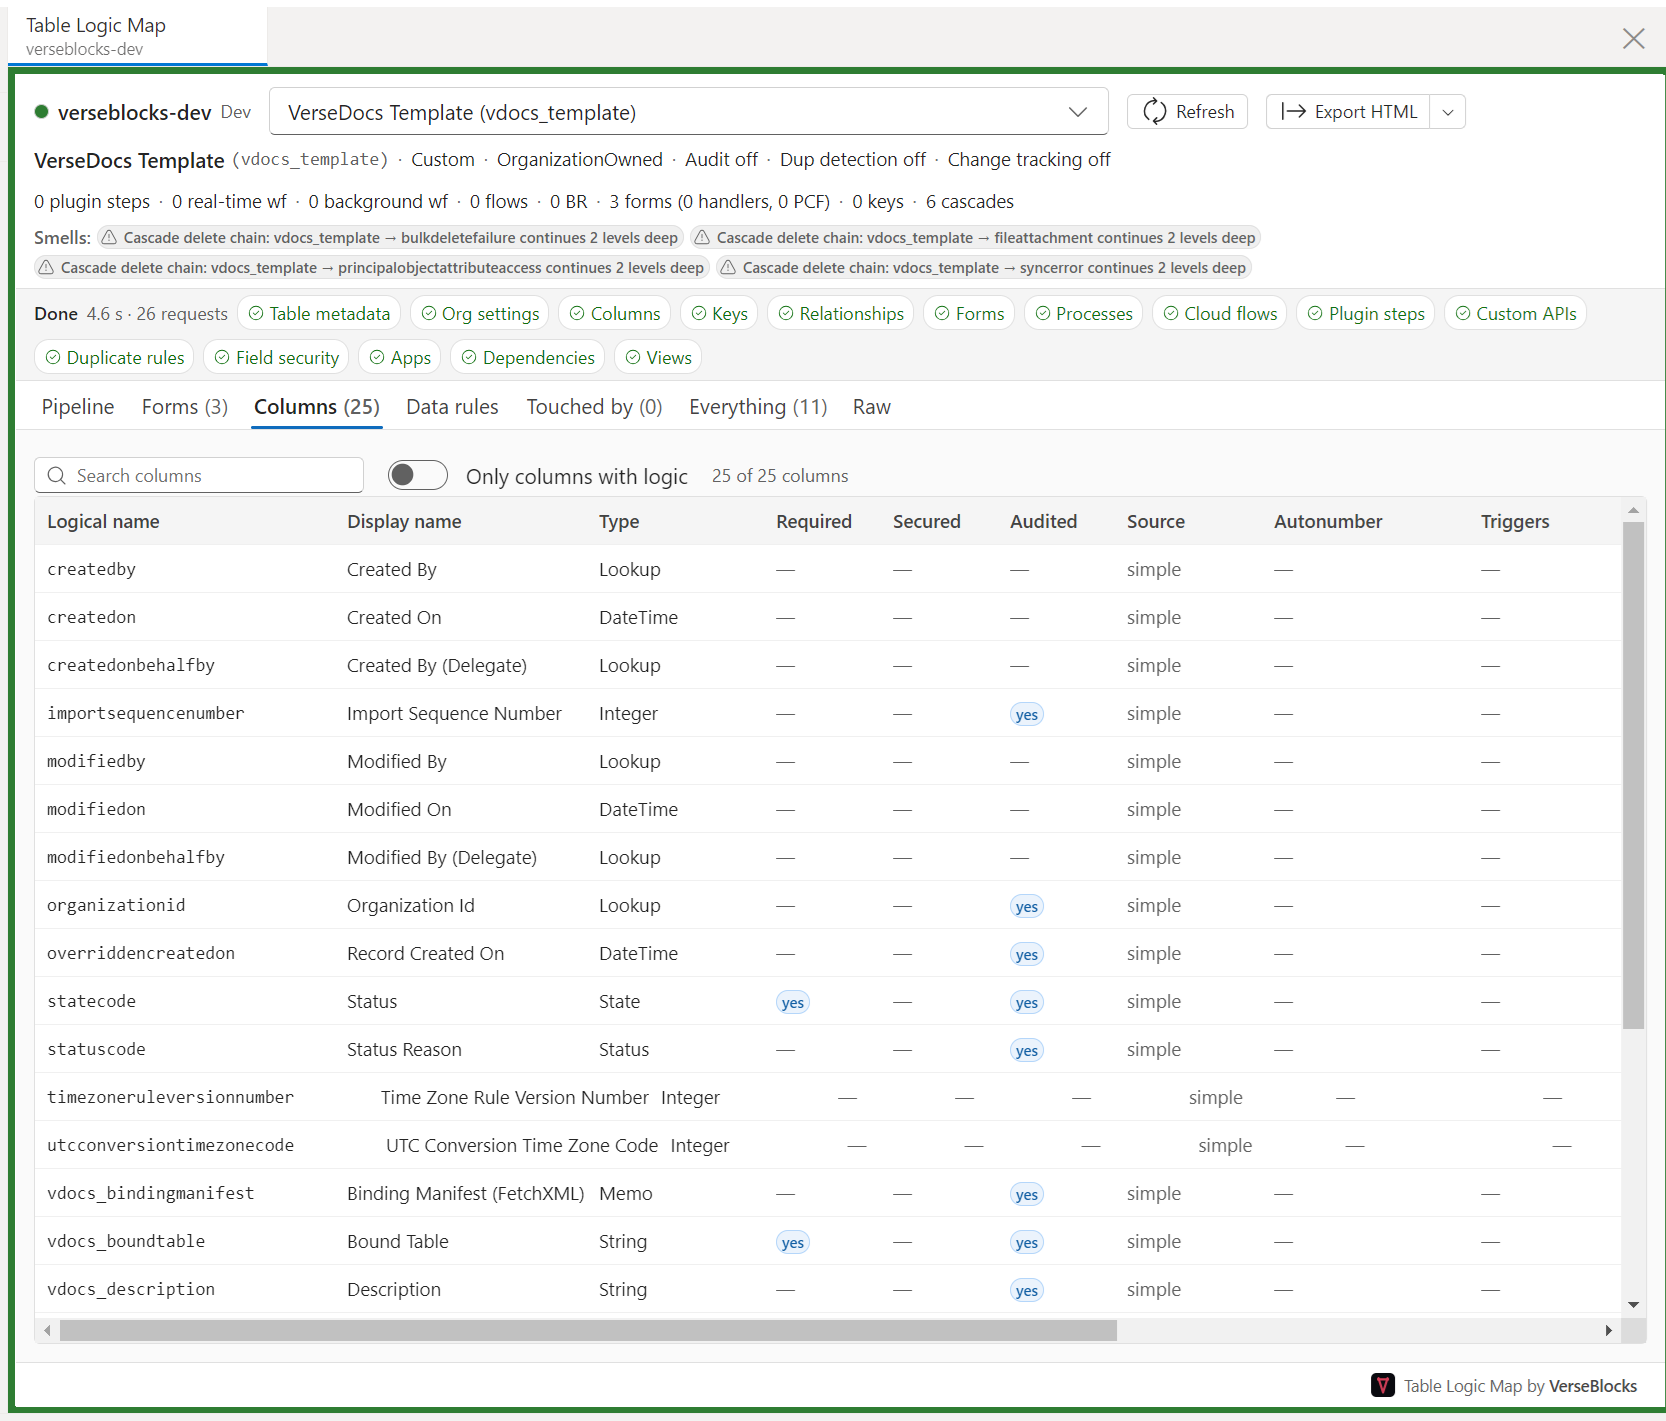Toggle Only columns with logic switch

click(418, 475)
